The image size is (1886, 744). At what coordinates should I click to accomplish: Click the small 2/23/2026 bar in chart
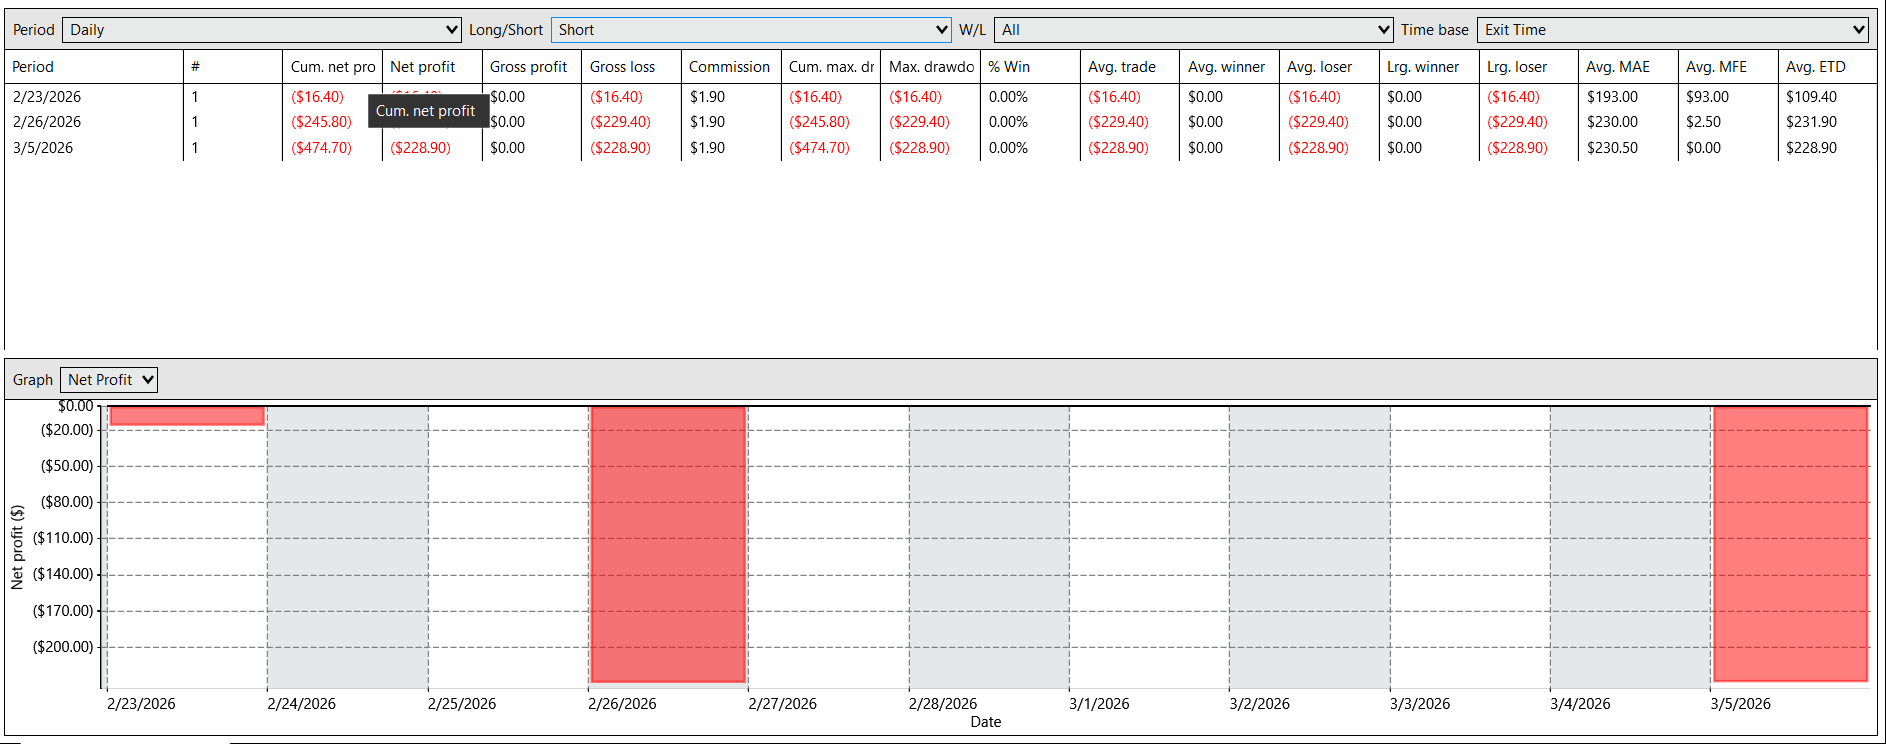coord(187,416)
